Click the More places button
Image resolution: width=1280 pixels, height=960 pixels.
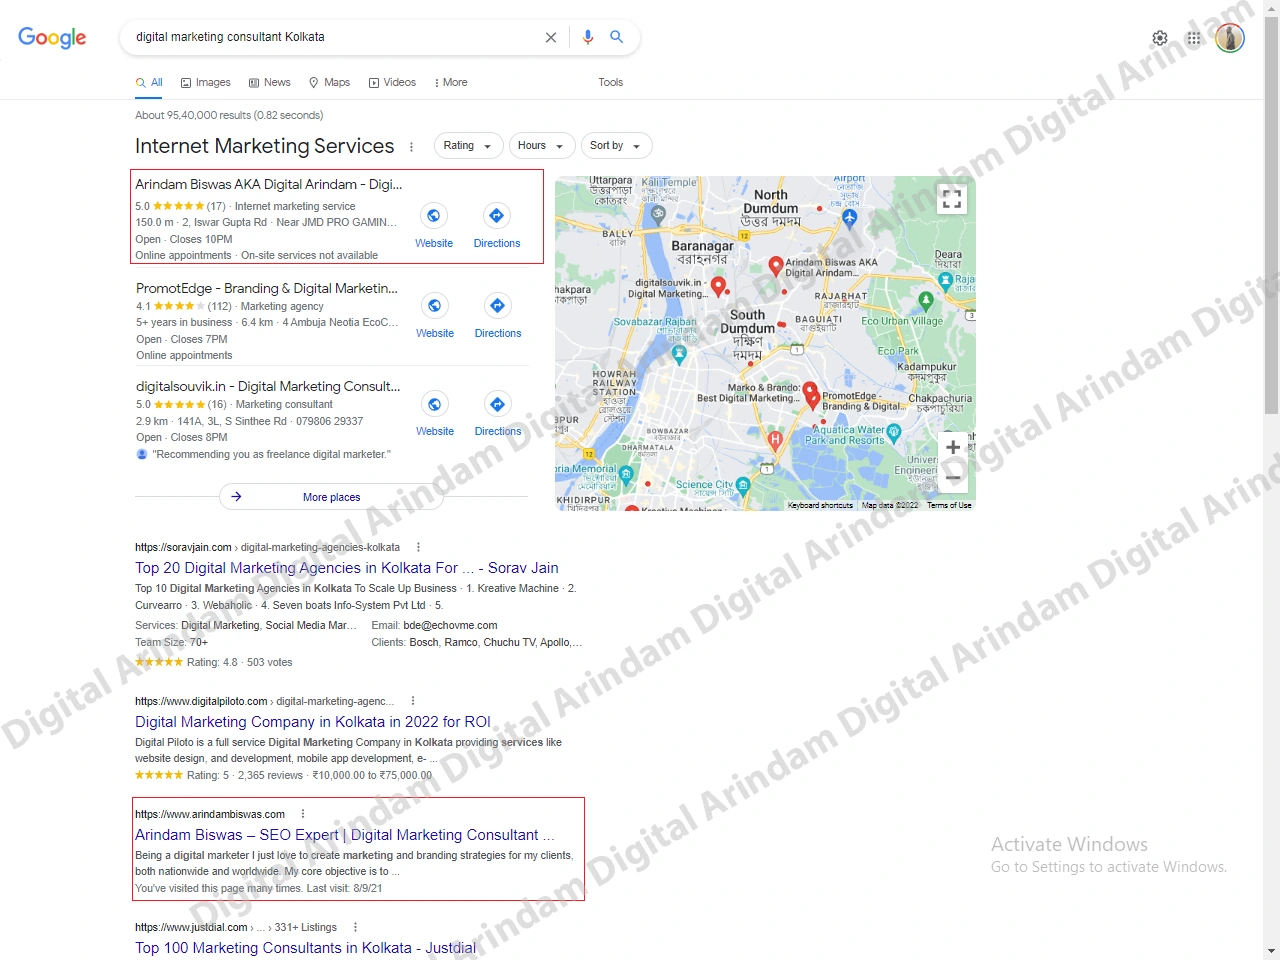(x=332, y=497)
